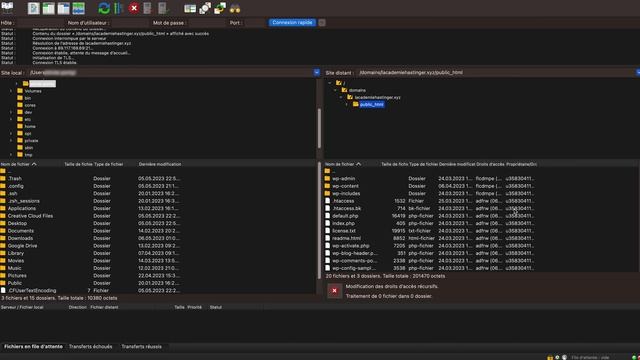Toggle the directory comparison icon

(x=205, y=8)
